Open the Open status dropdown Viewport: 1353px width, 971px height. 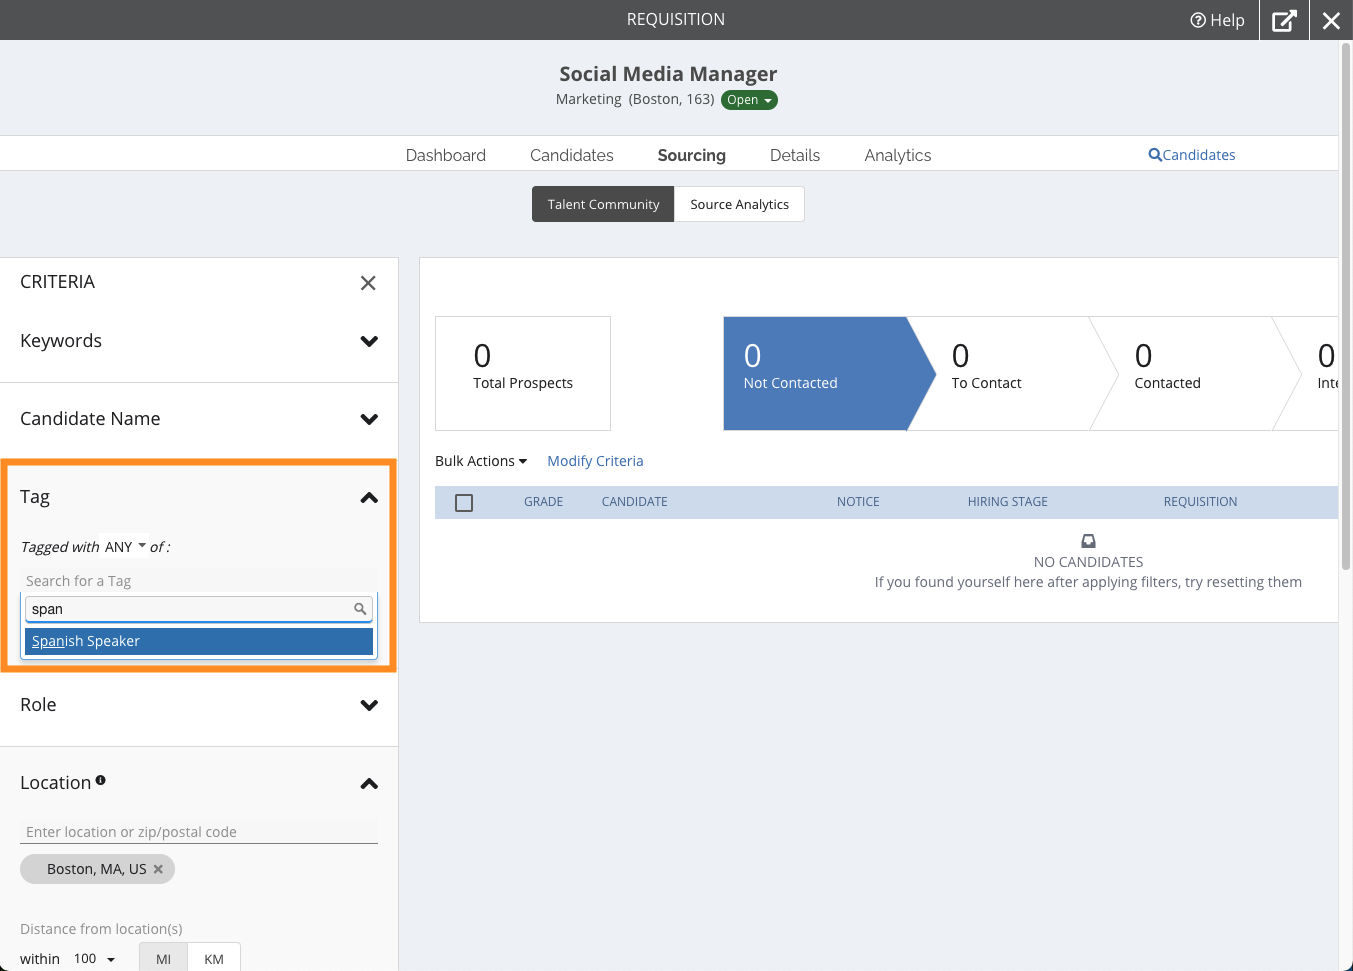click(x=749, y=100)
